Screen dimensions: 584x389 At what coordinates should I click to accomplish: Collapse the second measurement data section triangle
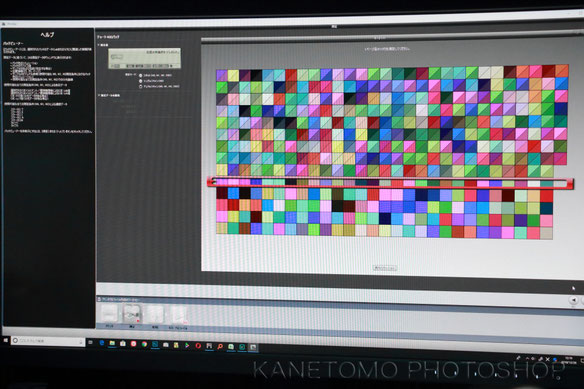99,95
